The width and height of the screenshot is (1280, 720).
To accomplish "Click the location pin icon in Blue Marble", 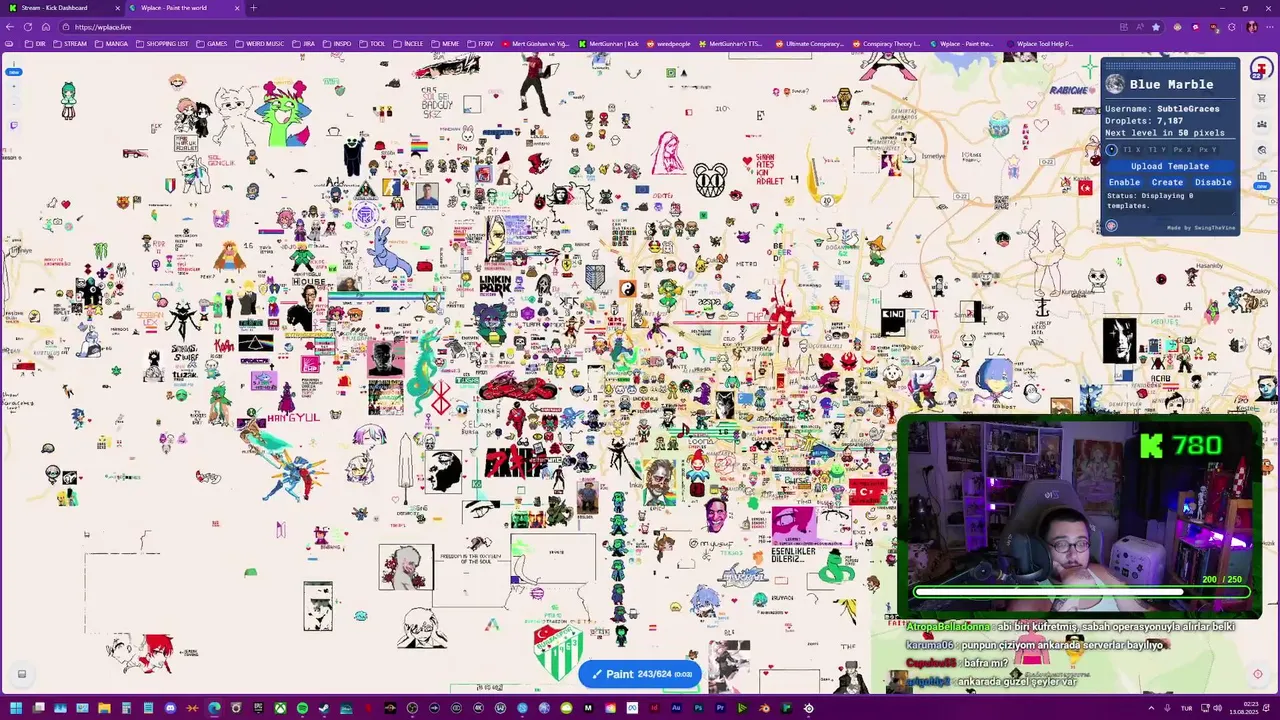I will coord(1111,150).
